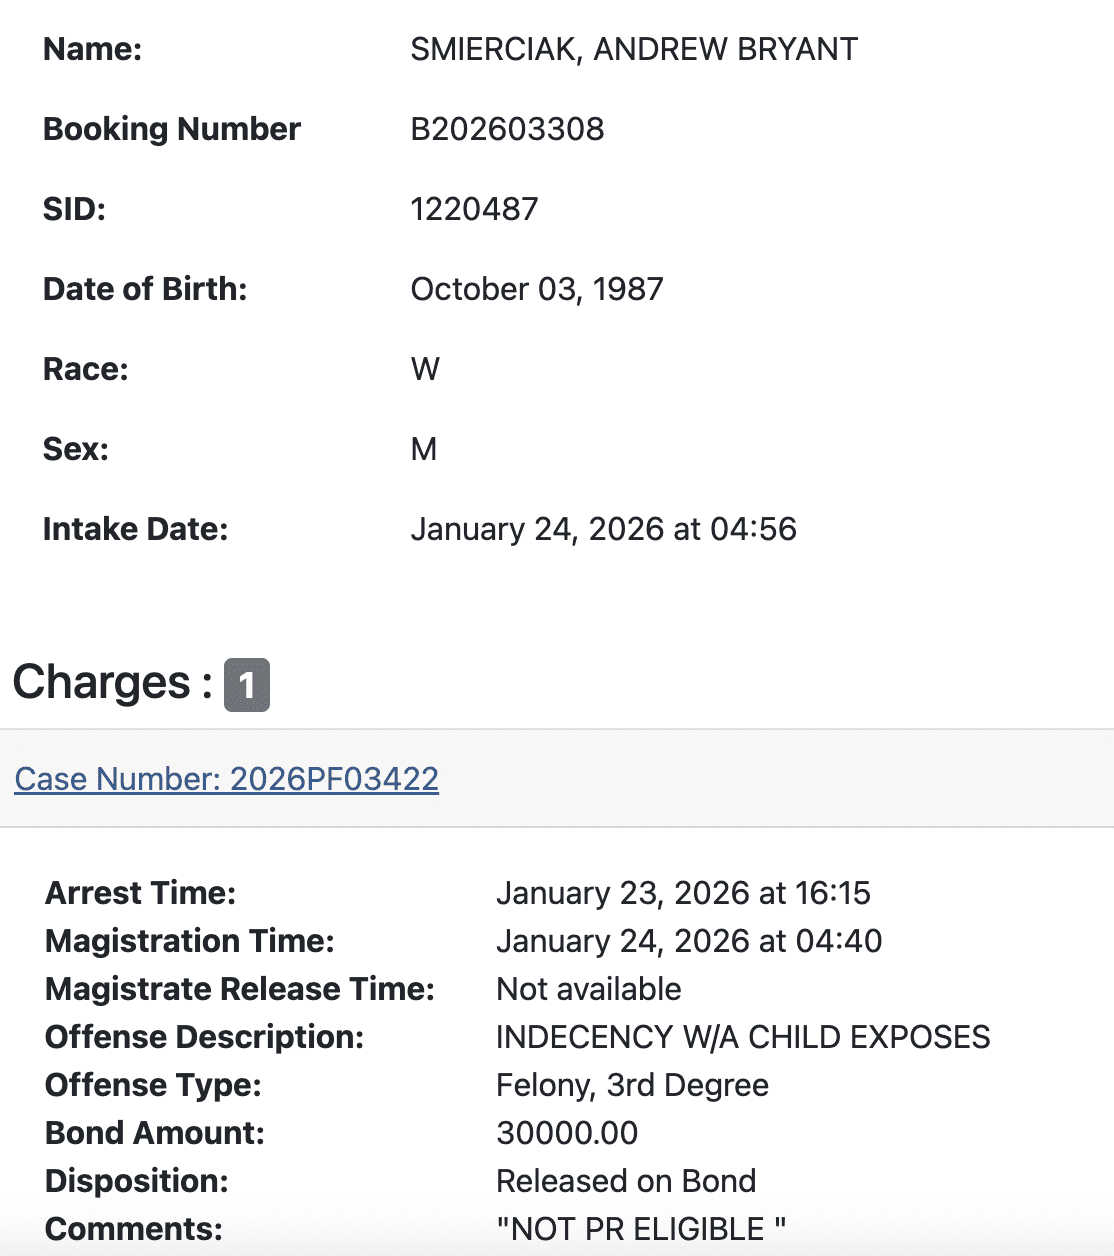Click the arrest time January 23, 2026 value

click(x=683, y=893)
